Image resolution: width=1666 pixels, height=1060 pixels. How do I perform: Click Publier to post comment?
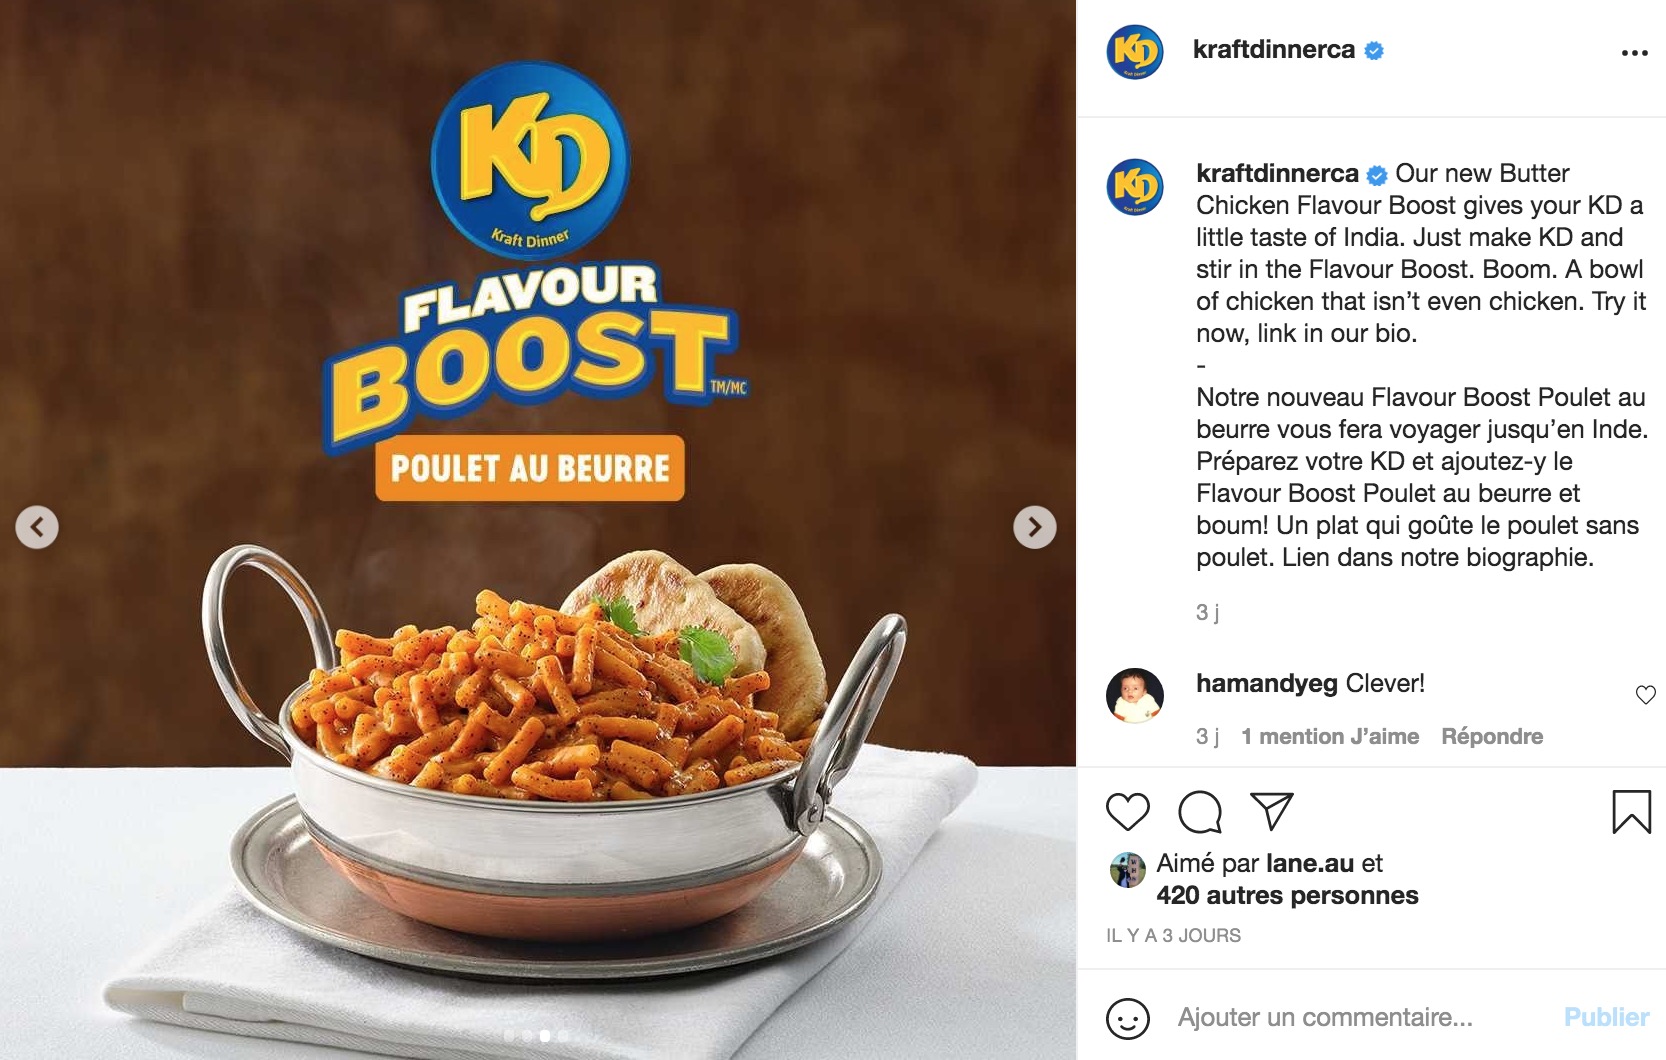click(1606, 1017)
